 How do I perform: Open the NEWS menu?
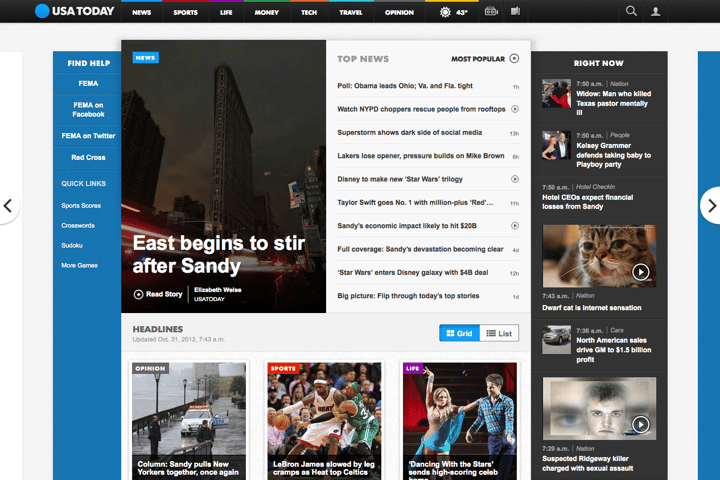coord(141,12)
